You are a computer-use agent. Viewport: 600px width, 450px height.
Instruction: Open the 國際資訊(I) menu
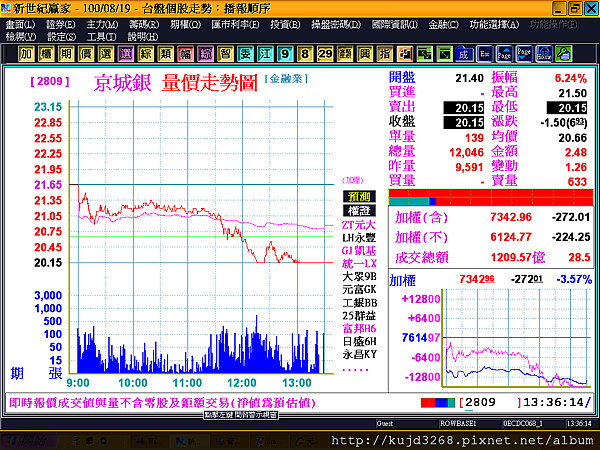click(395, 25)
